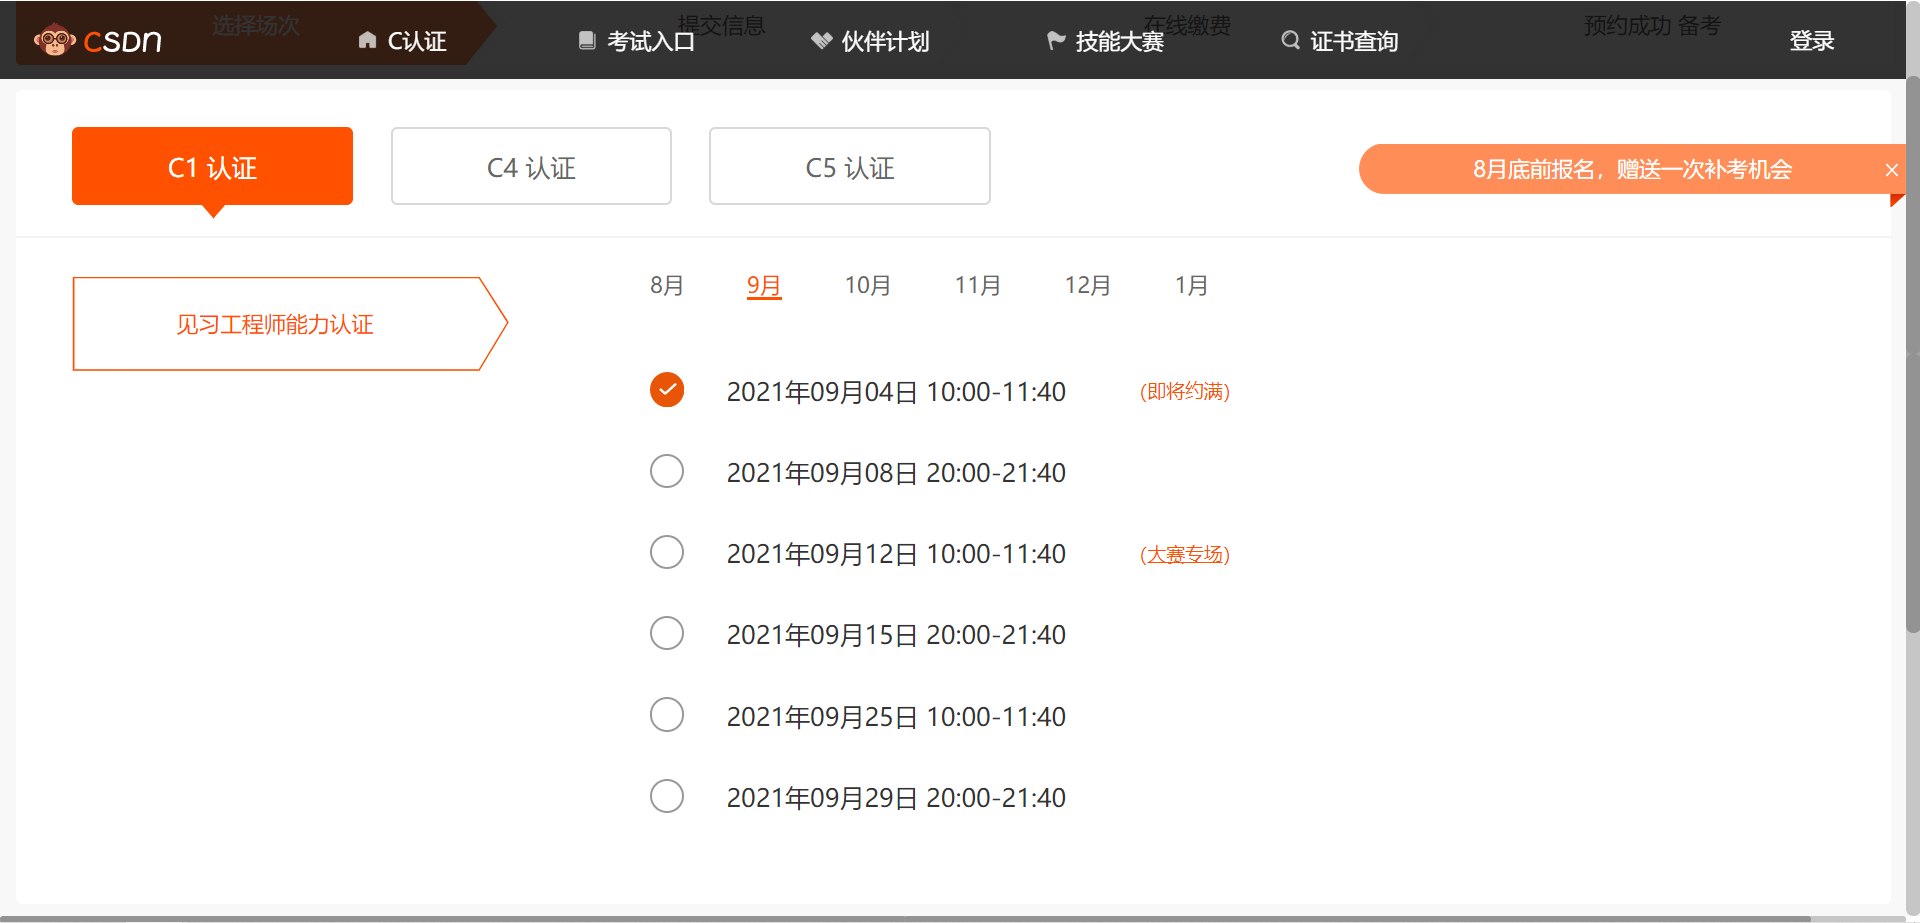Close the 8月底前报名 promotion banner
This screenshot has height=923, width=1920.
tap(1891, 170)
